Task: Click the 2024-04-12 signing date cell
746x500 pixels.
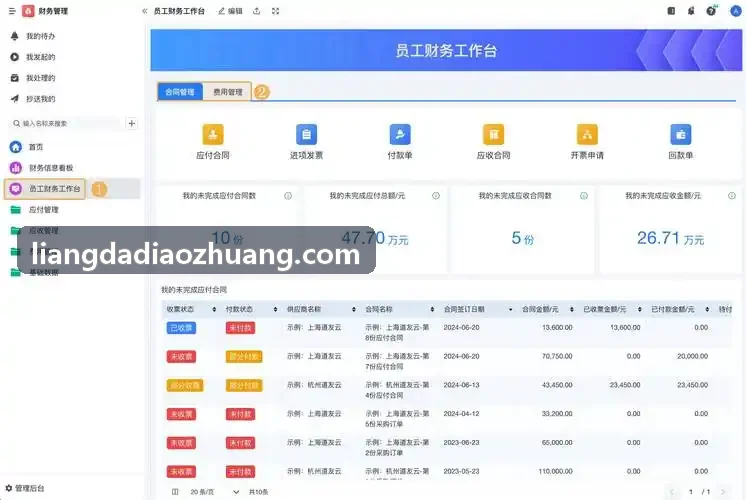Action: pyautogui.click(x=461, y=414)
